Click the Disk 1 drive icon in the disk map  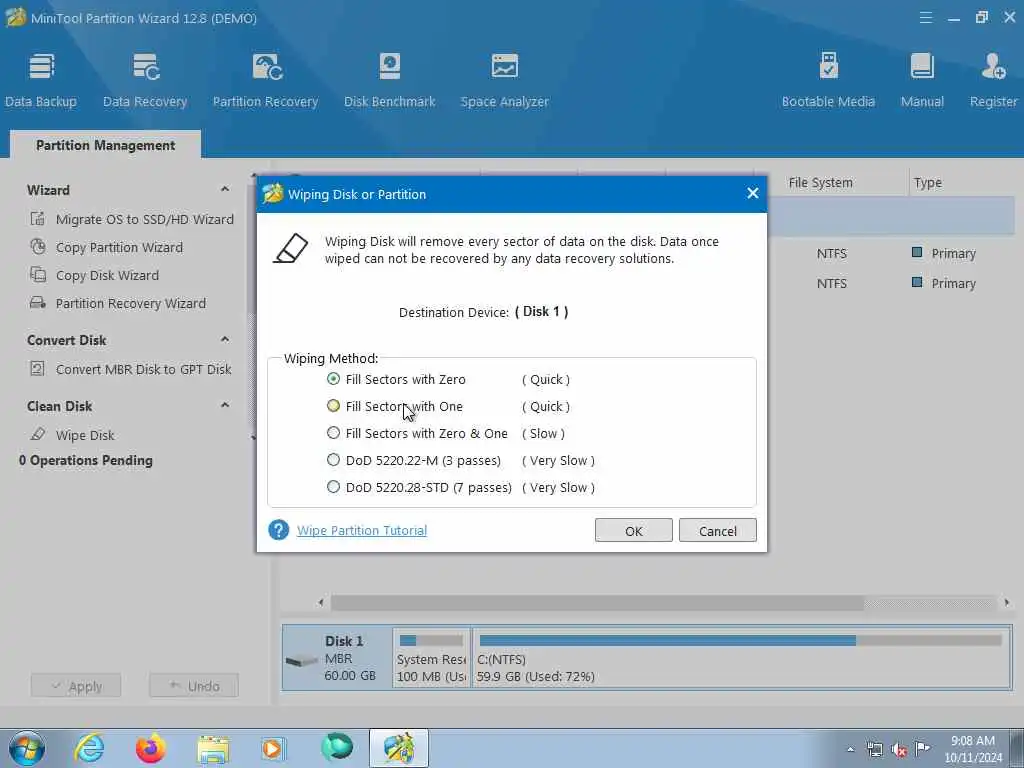301,661
